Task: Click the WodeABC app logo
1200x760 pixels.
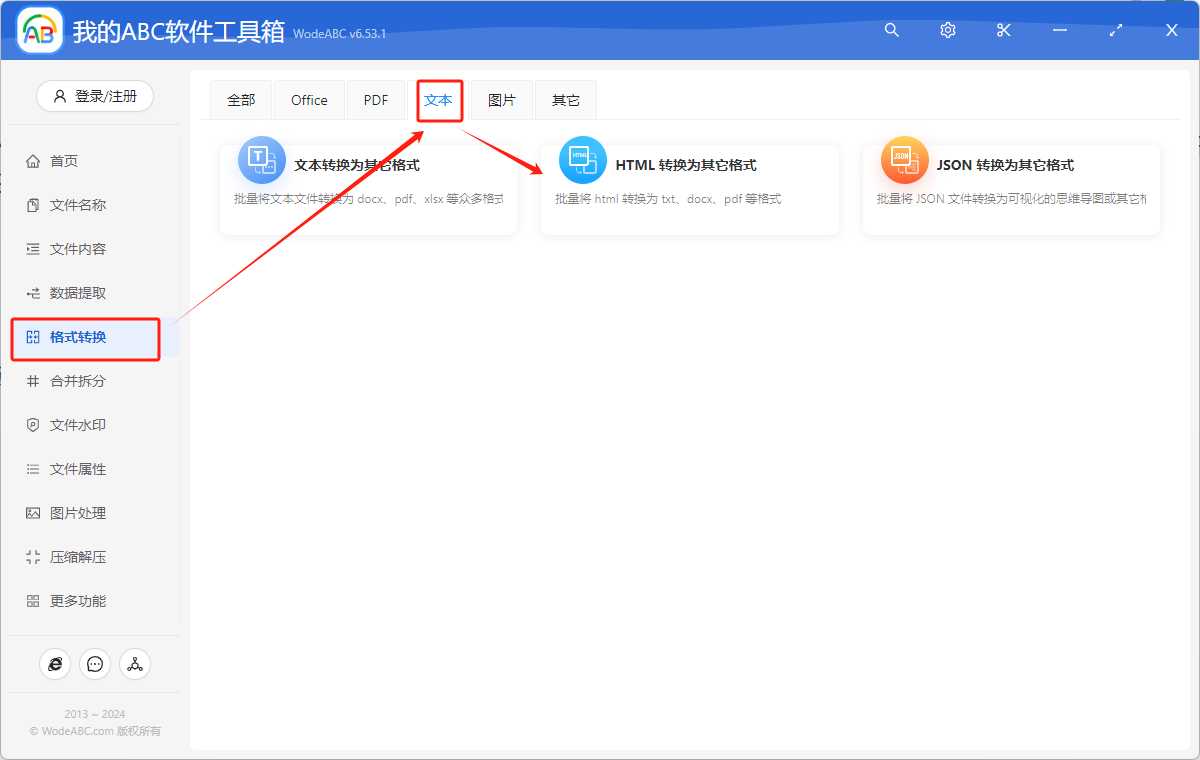Action: coord(40,30)
